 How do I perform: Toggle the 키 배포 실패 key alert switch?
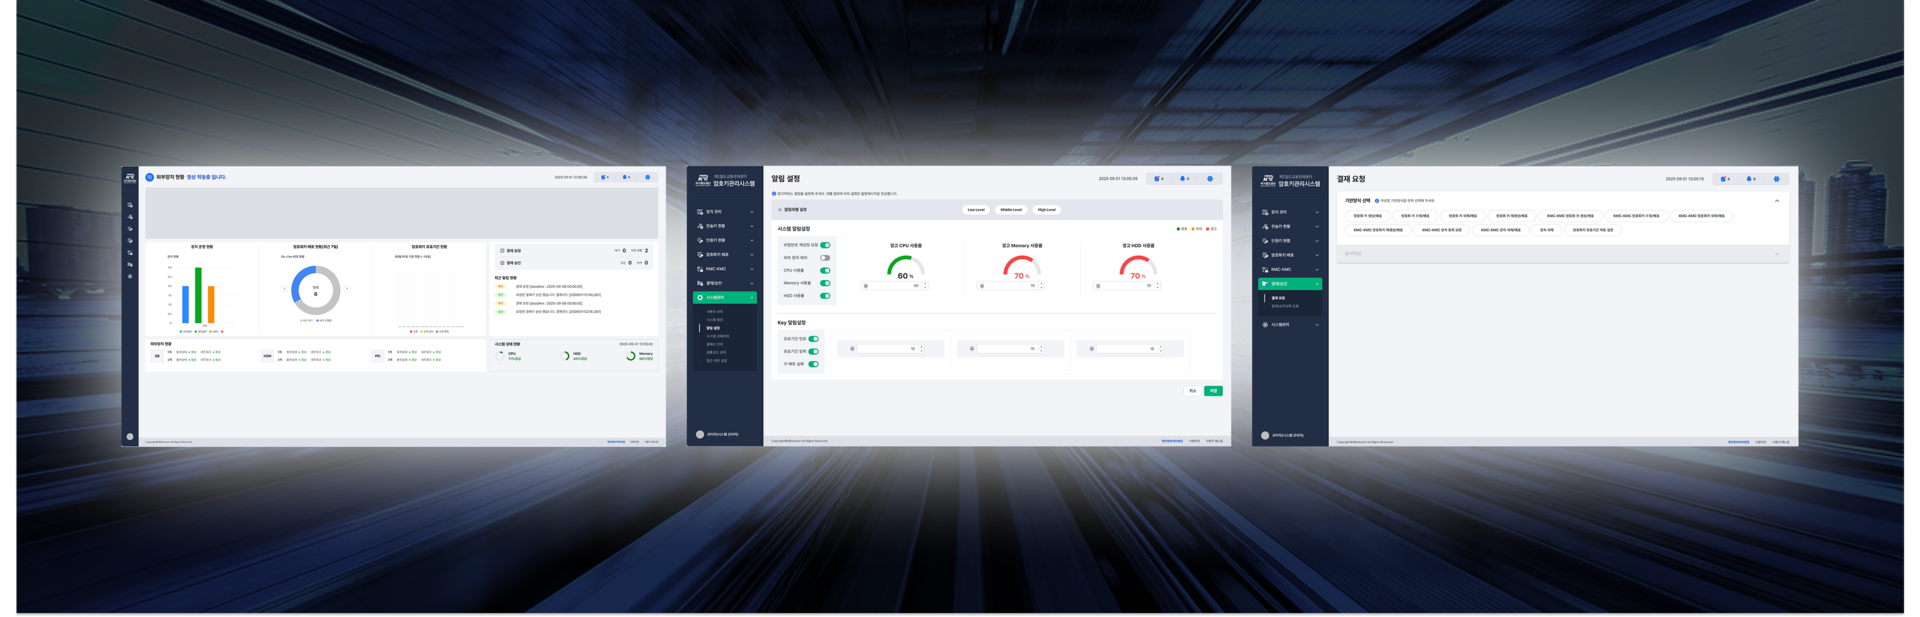(x=813, y=364)
